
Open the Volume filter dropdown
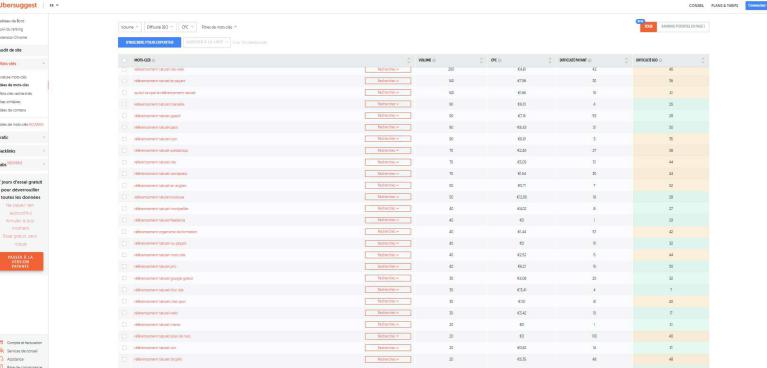130,27
